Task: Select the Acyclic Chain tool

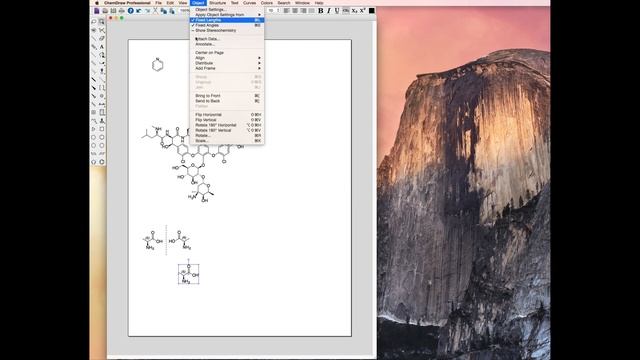Action: [x=93, y=121]
